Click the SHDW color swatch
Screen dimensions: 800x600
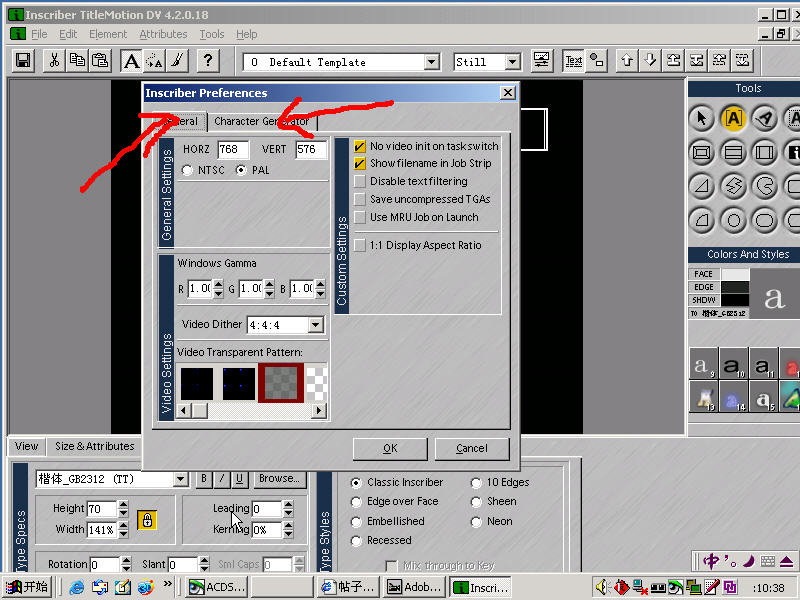coord(735,300)
